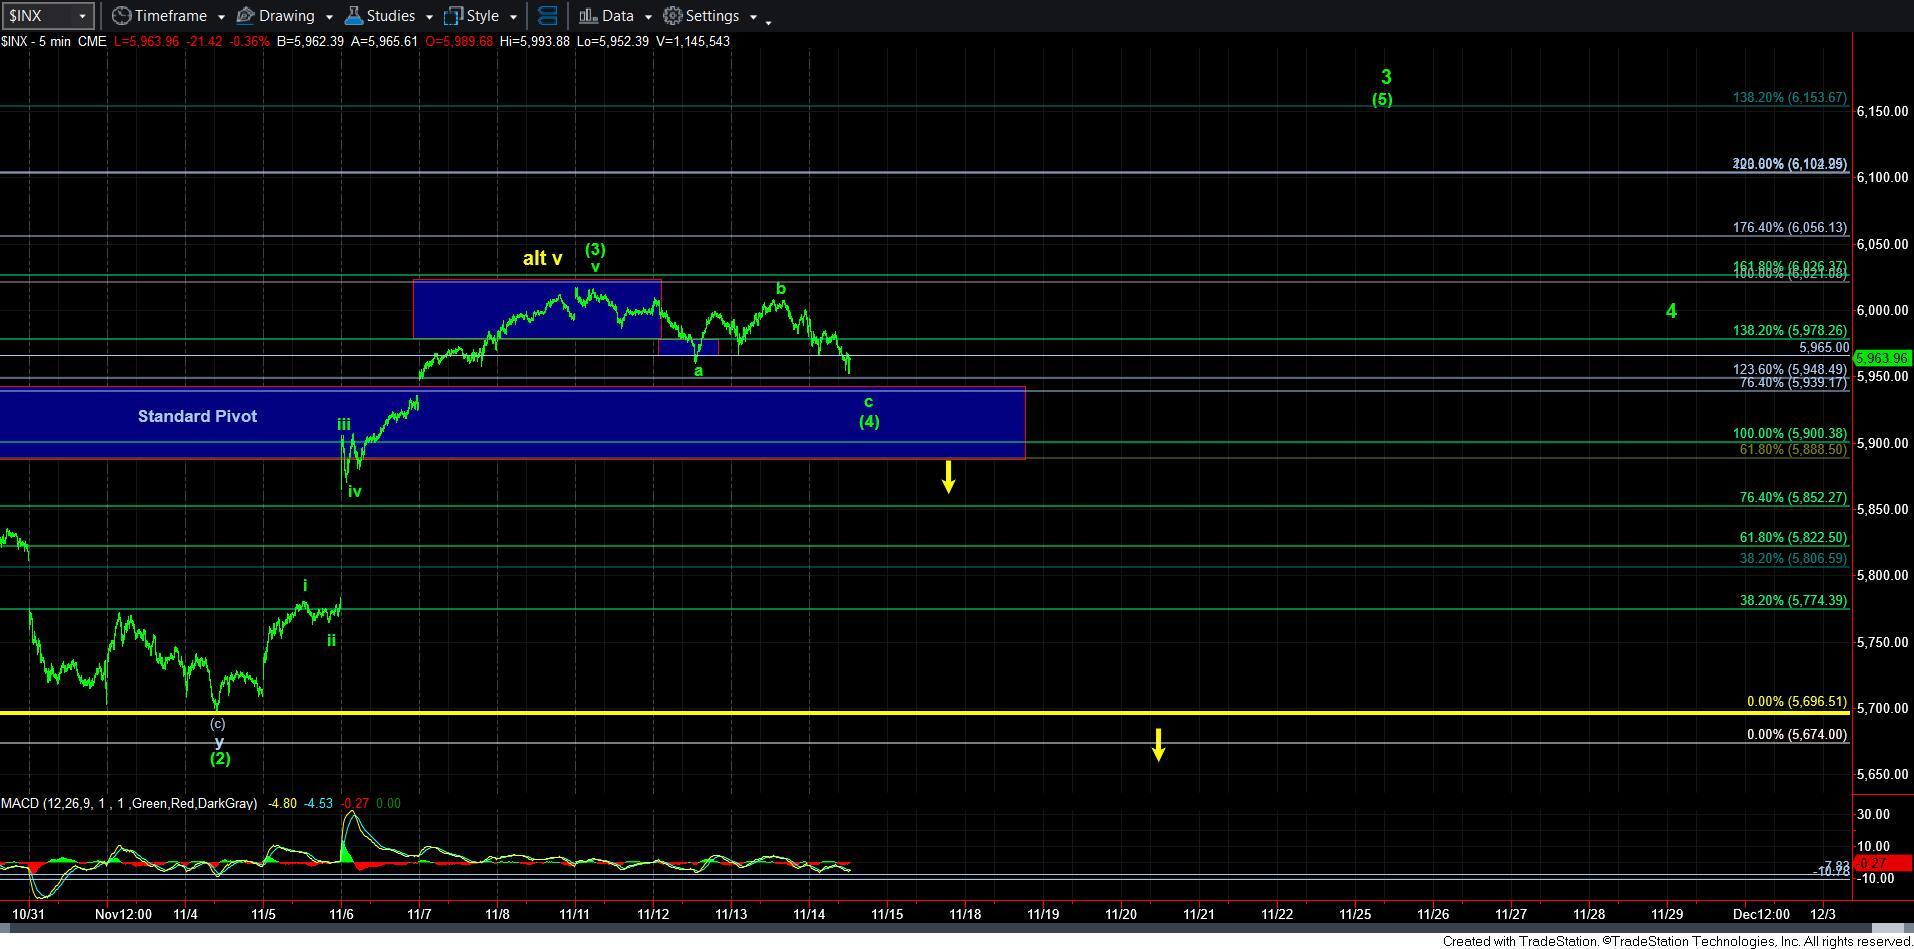Expand the Drawing dropdown arrow
This screenshot has height=949, width=1914.
tap(329, 17)
